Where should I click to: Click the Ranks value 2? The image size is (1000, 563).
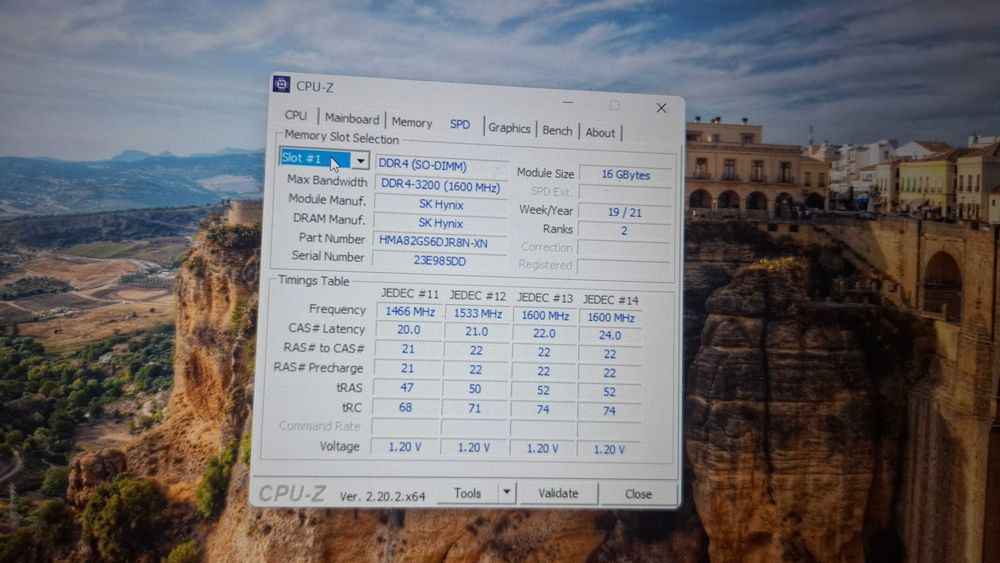(624, 231)
